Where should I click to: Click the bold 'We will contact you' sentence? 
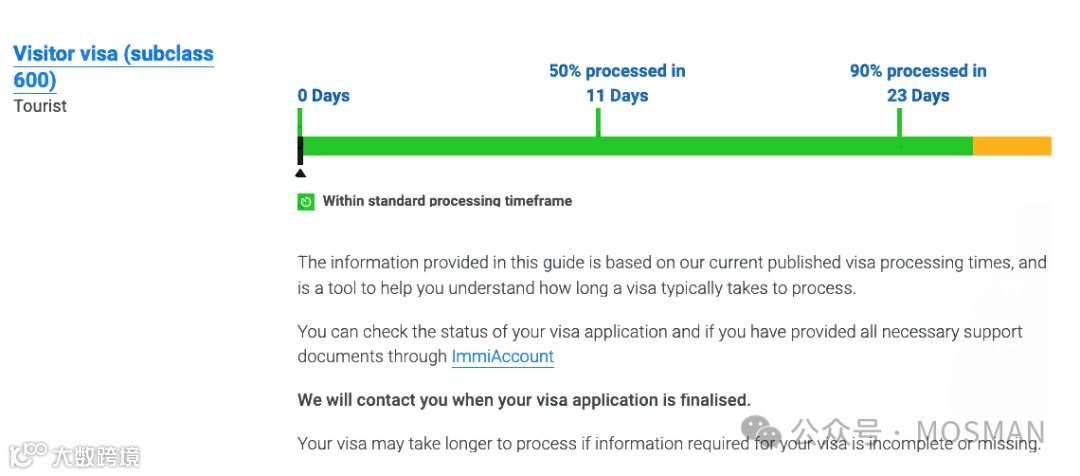[x=524, y=400]
